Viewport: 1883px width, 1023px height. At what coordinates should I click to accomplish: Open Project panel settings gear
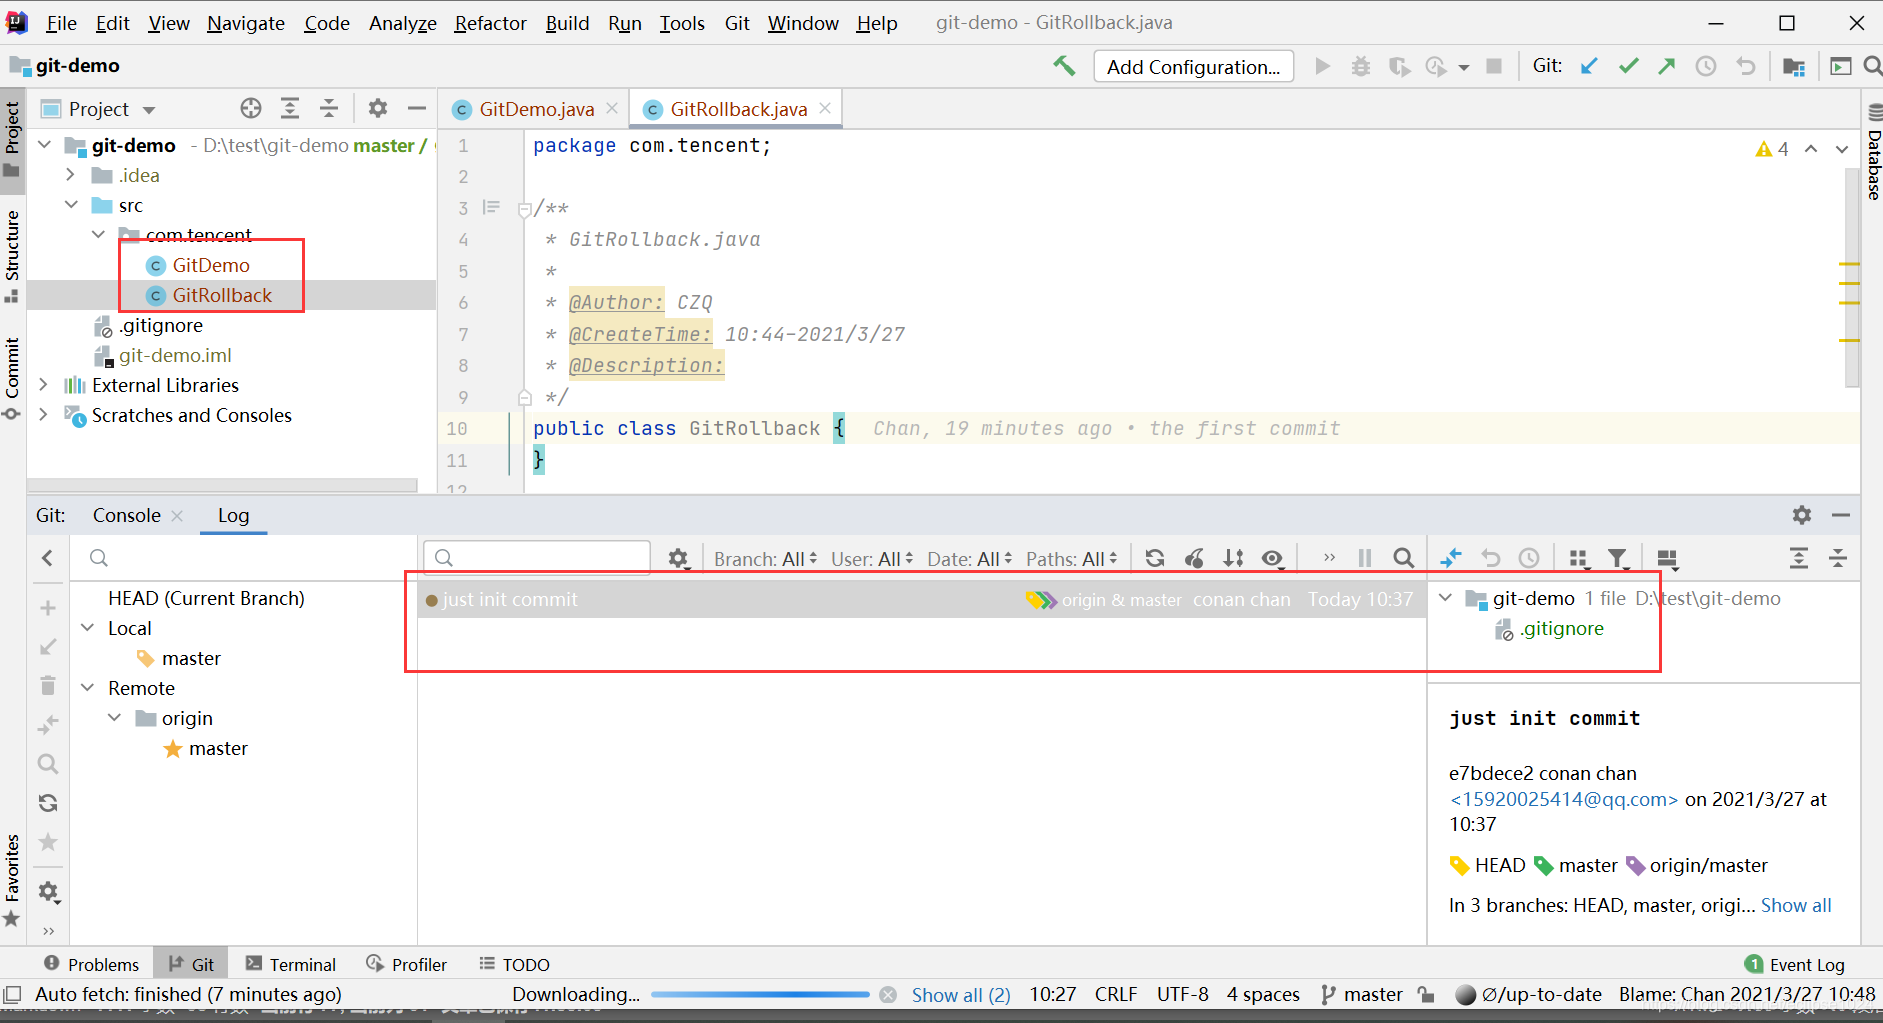tap(377, 108)
